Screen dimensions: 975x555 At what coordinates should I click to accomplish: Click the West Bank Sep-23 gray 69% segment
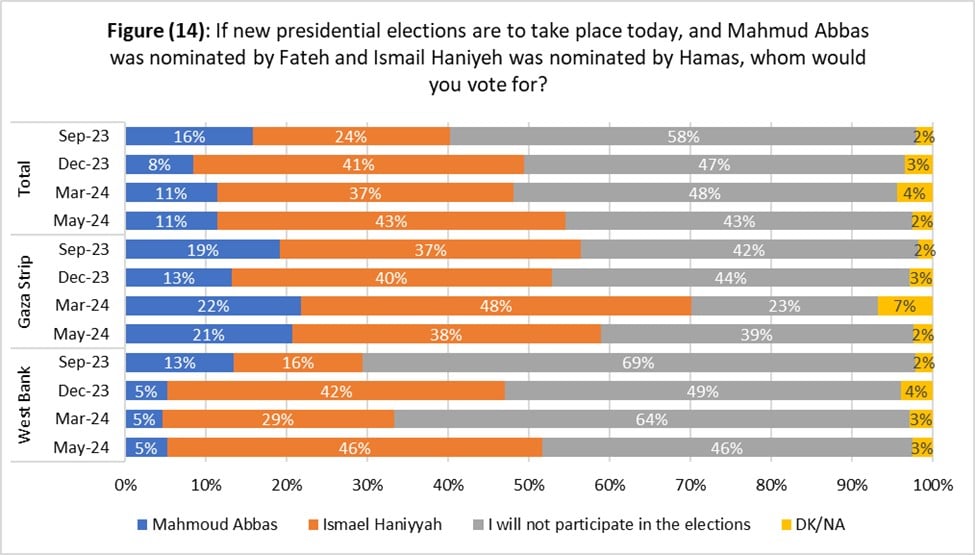(x=639, y=362)
